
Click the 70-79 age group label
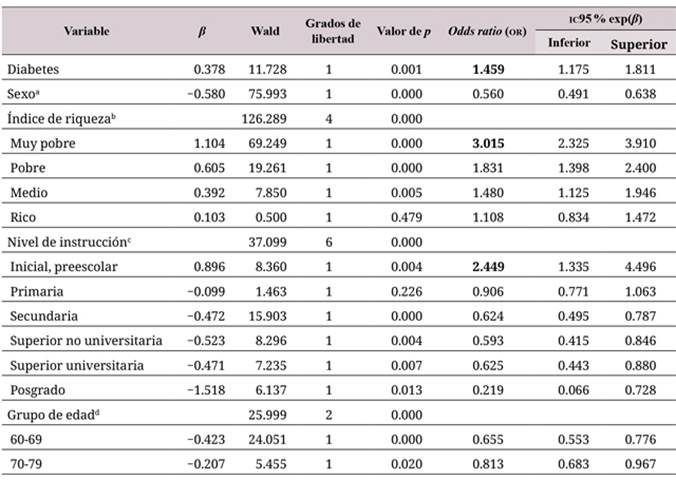pos(27,462)
